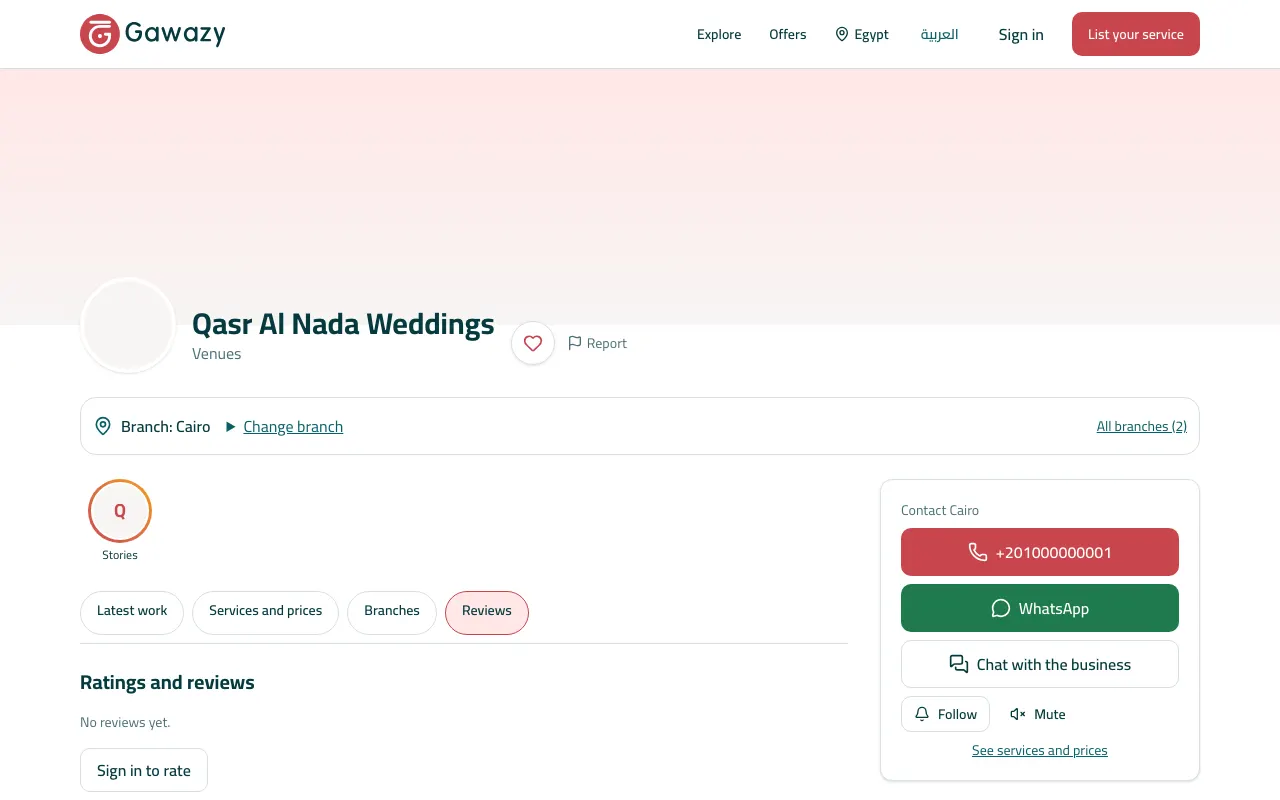Switch language to العربية
Image resolution: width=1280 pixels, height=800 pixels.
940,34
